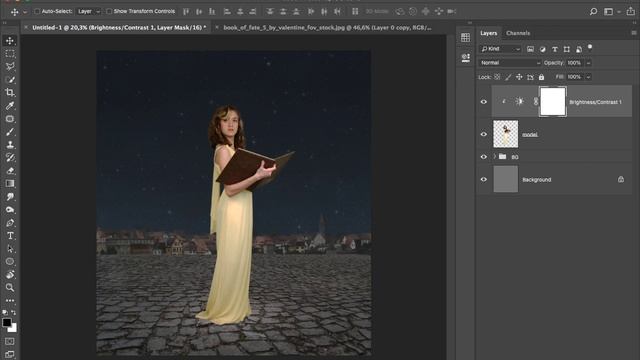This screenshot has height=360, width=640.
Task: Select the Path Selection tool
Action: point(10,249)
